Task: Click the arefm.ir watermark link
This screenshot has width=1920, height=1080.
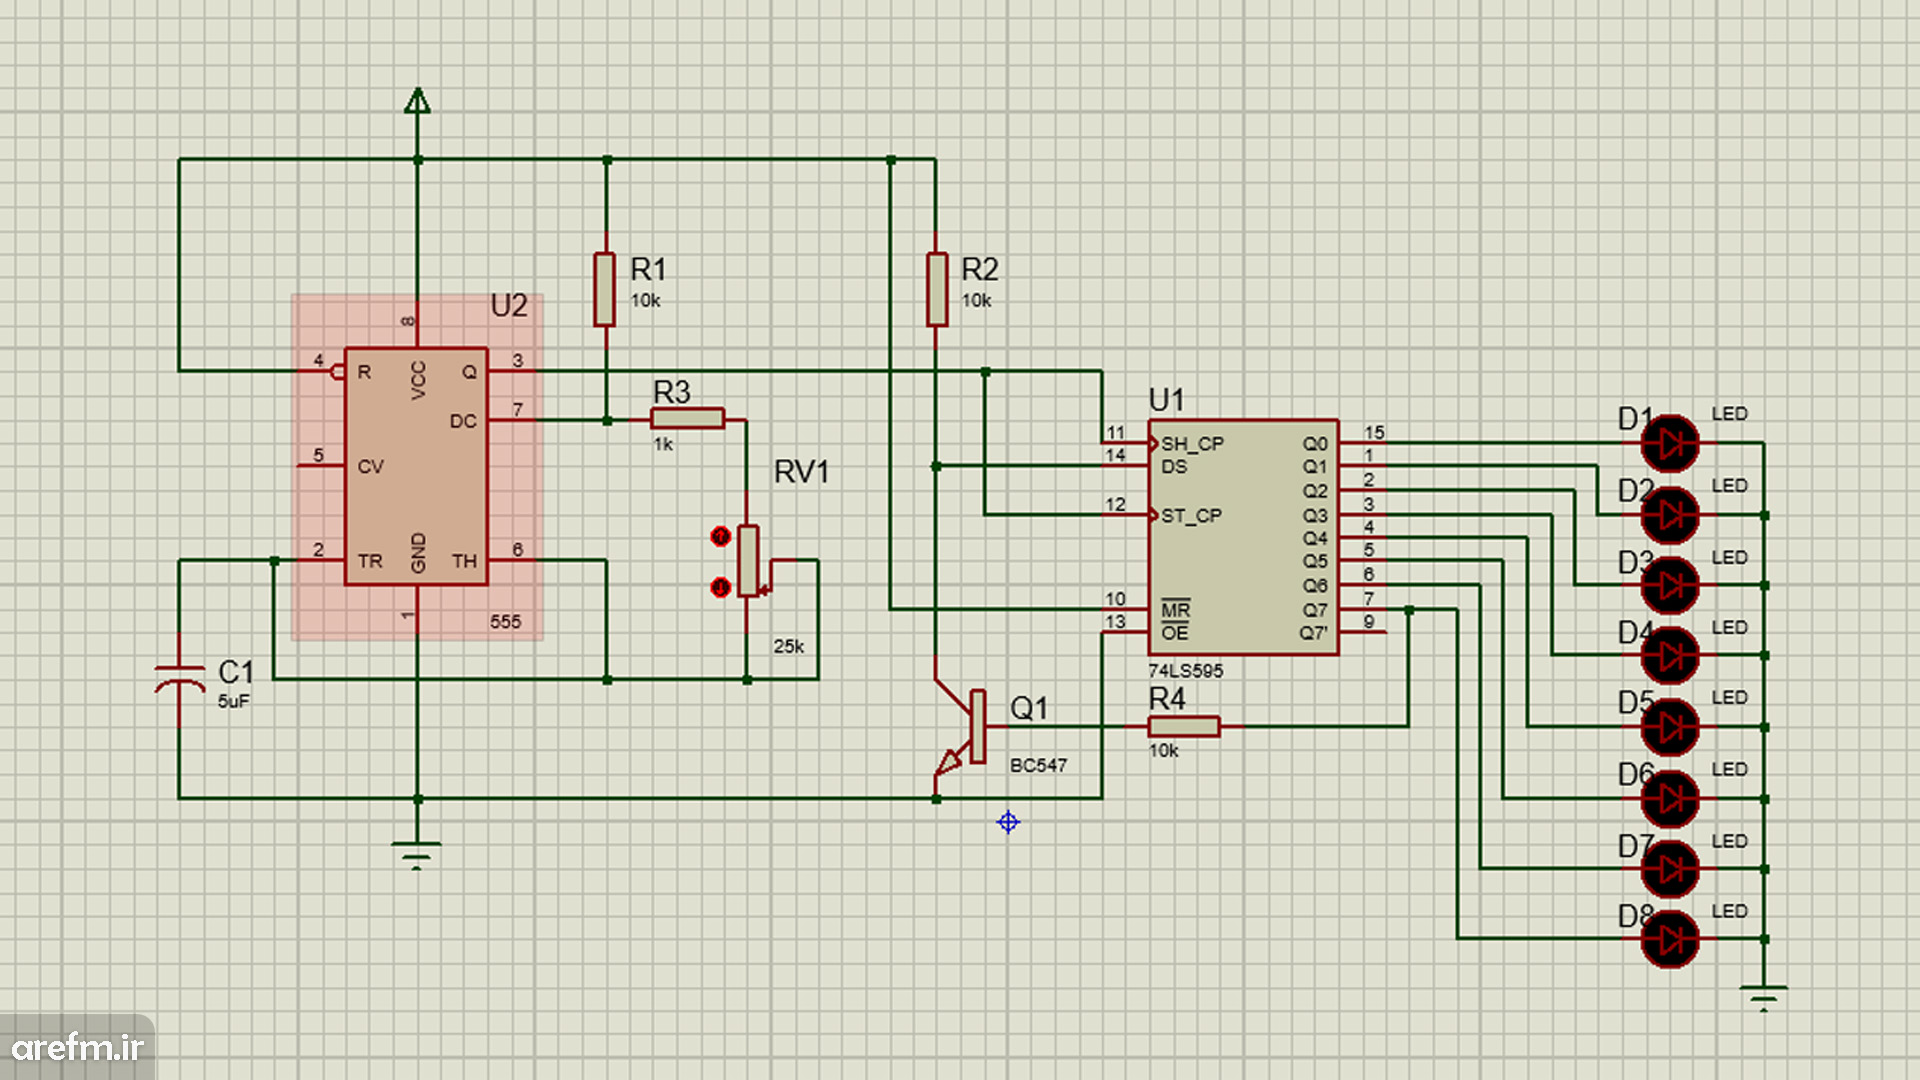Action: click(77, 1047)
